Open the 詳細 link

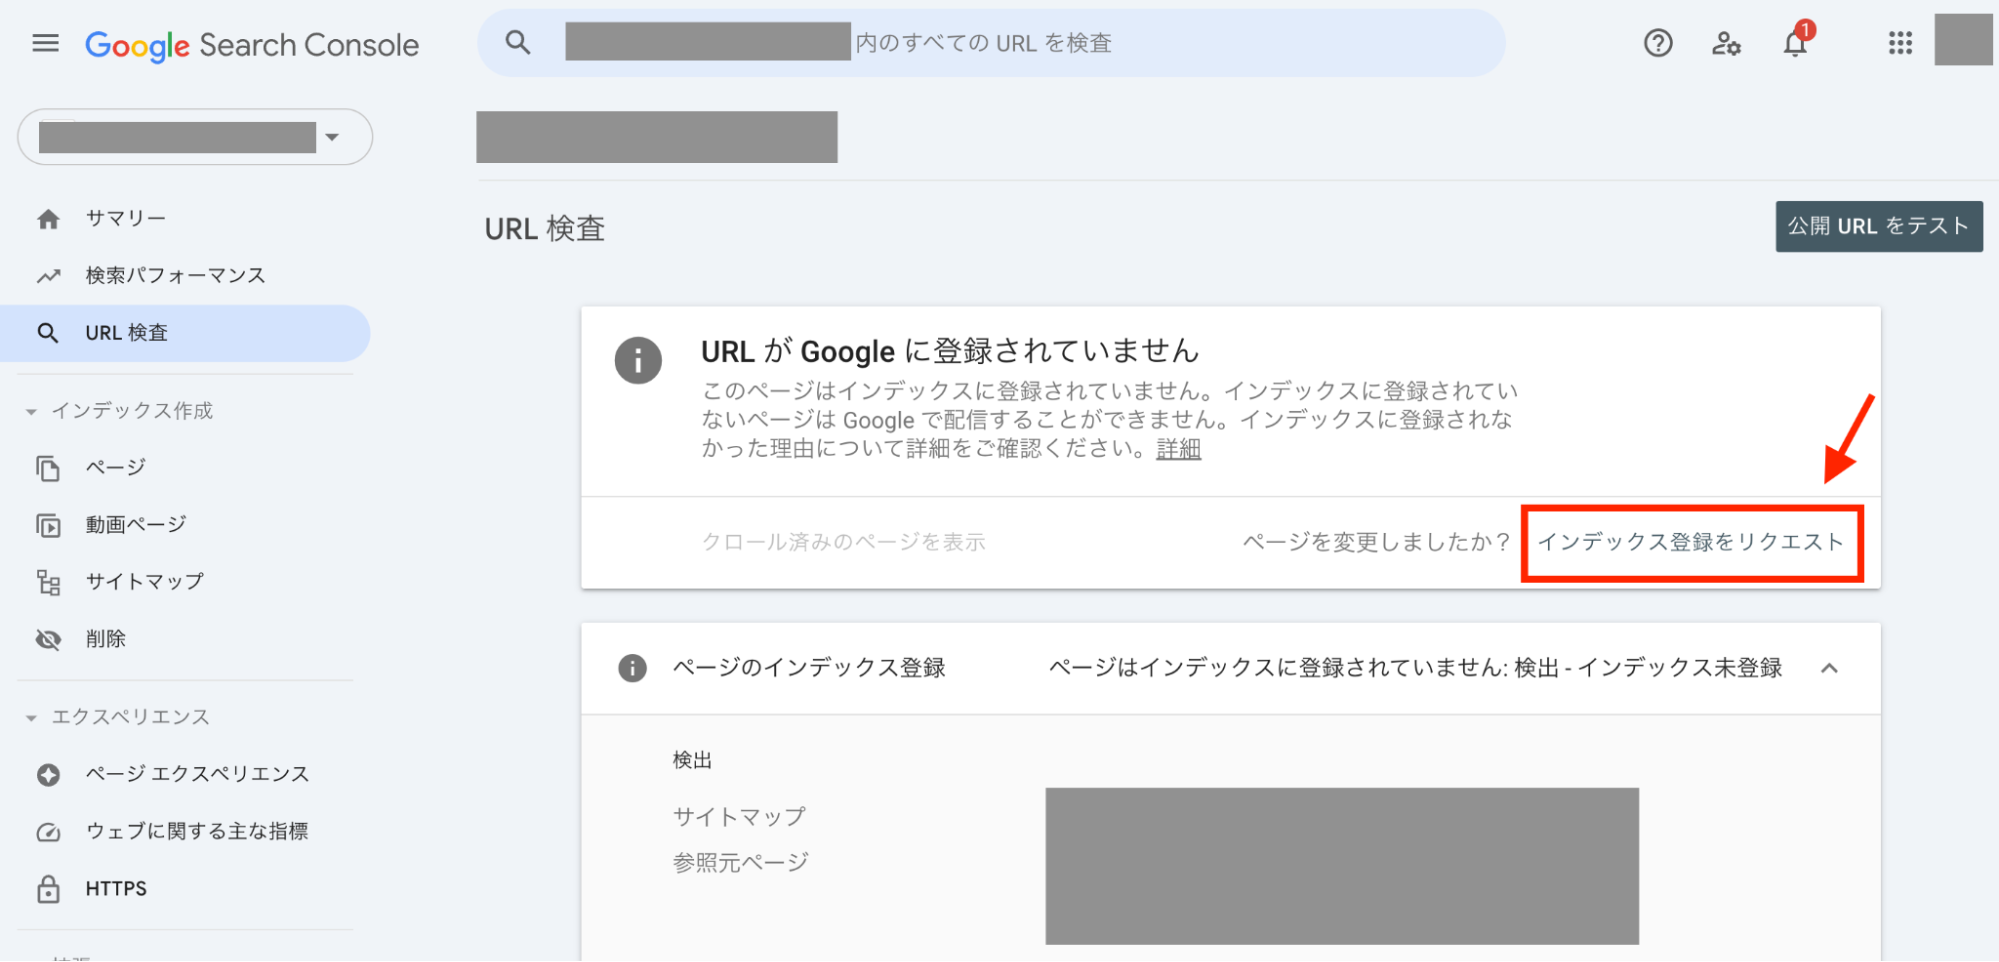1178,449
